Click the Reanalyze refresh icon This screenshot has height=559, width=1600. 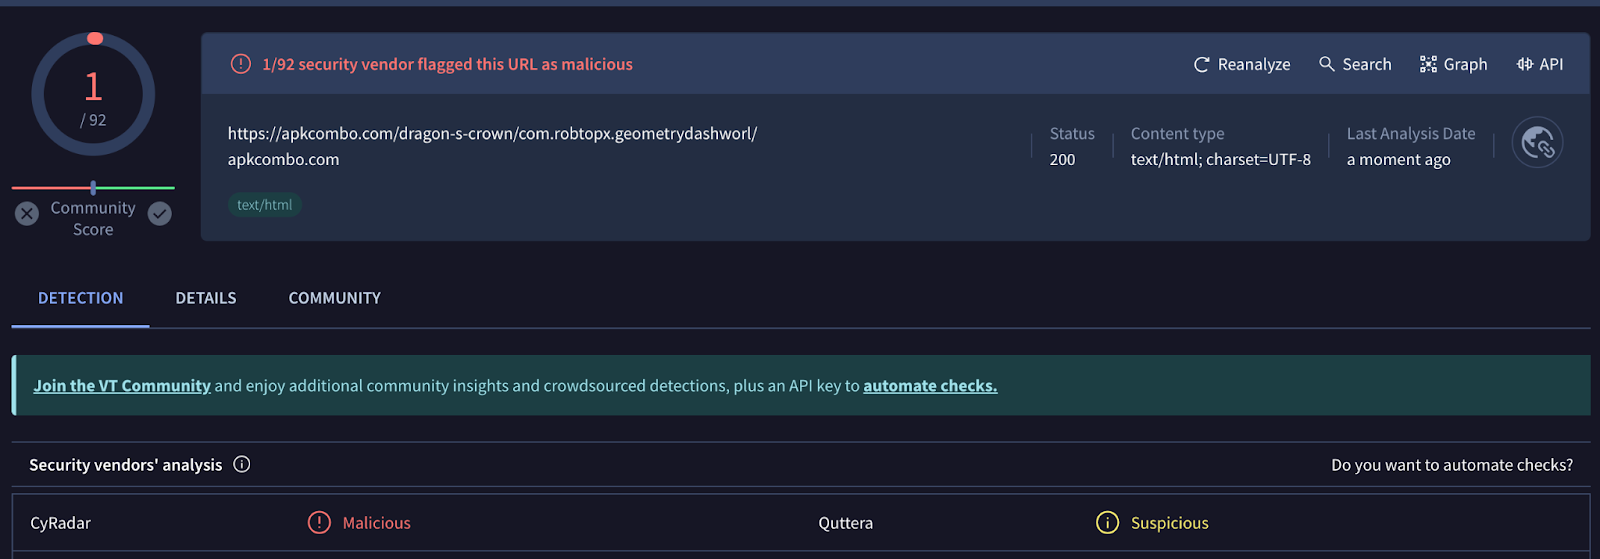1202,65
